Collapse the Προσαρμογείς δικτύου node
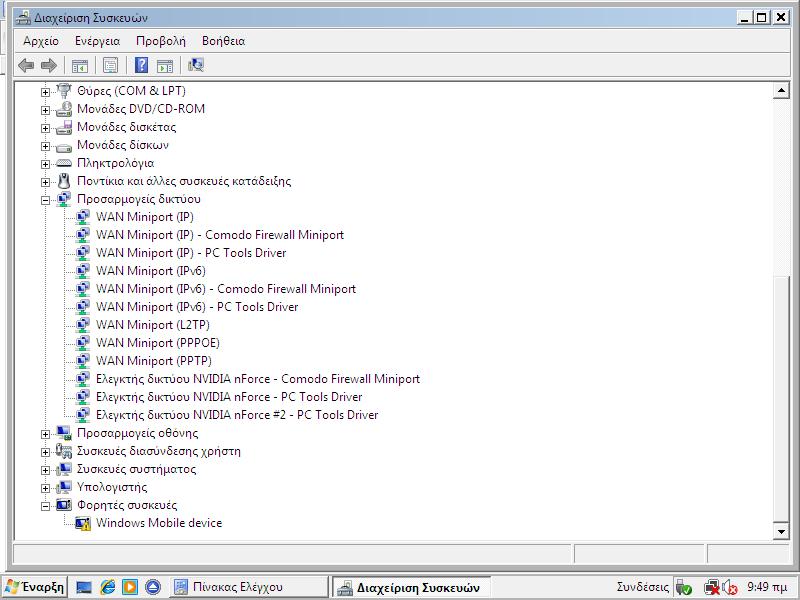The image size is (800, 600). click(45, 201)
